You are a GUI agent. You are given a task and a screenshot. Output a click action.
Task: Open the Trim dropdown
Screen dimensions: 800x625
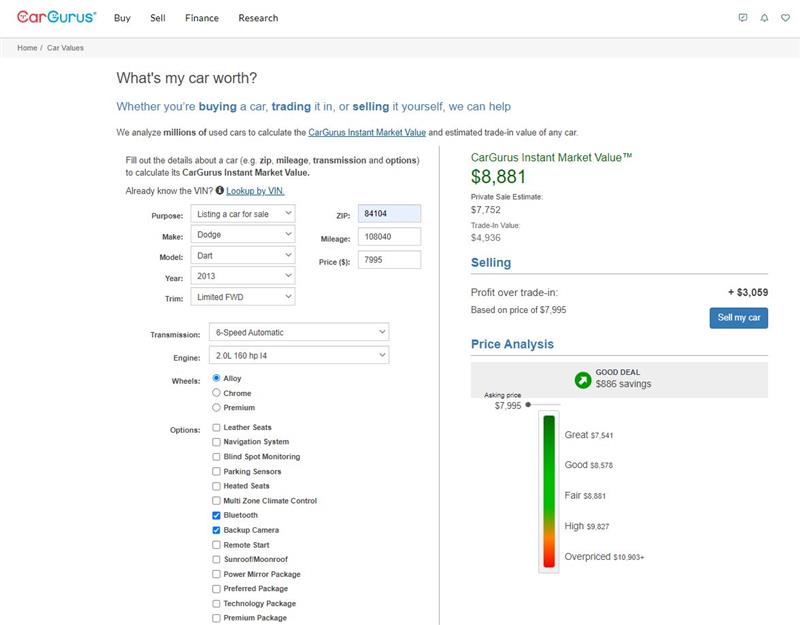coord(243,297)
